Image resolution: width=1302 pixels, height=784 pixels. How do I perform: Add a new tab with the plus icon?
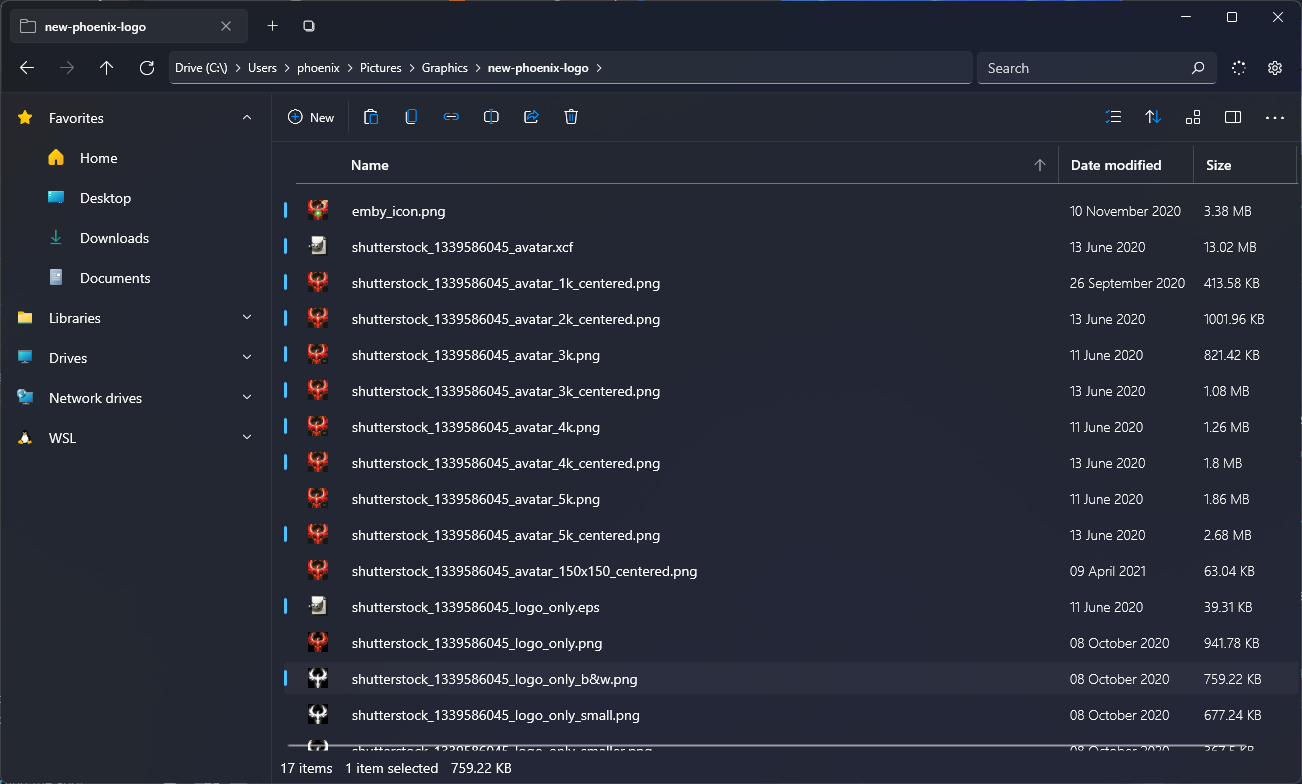tap(273, 26)
